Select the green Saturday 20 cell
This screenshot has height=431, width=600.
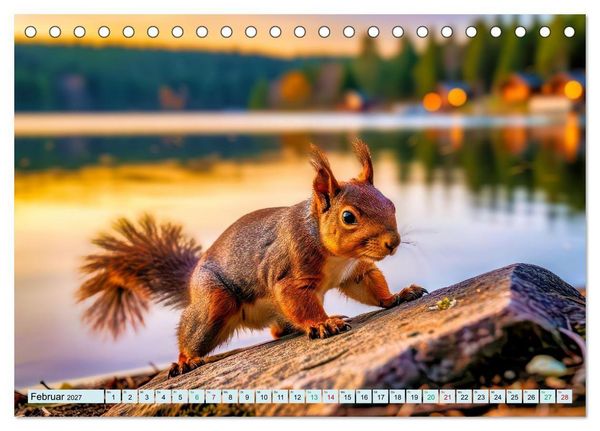431,397
